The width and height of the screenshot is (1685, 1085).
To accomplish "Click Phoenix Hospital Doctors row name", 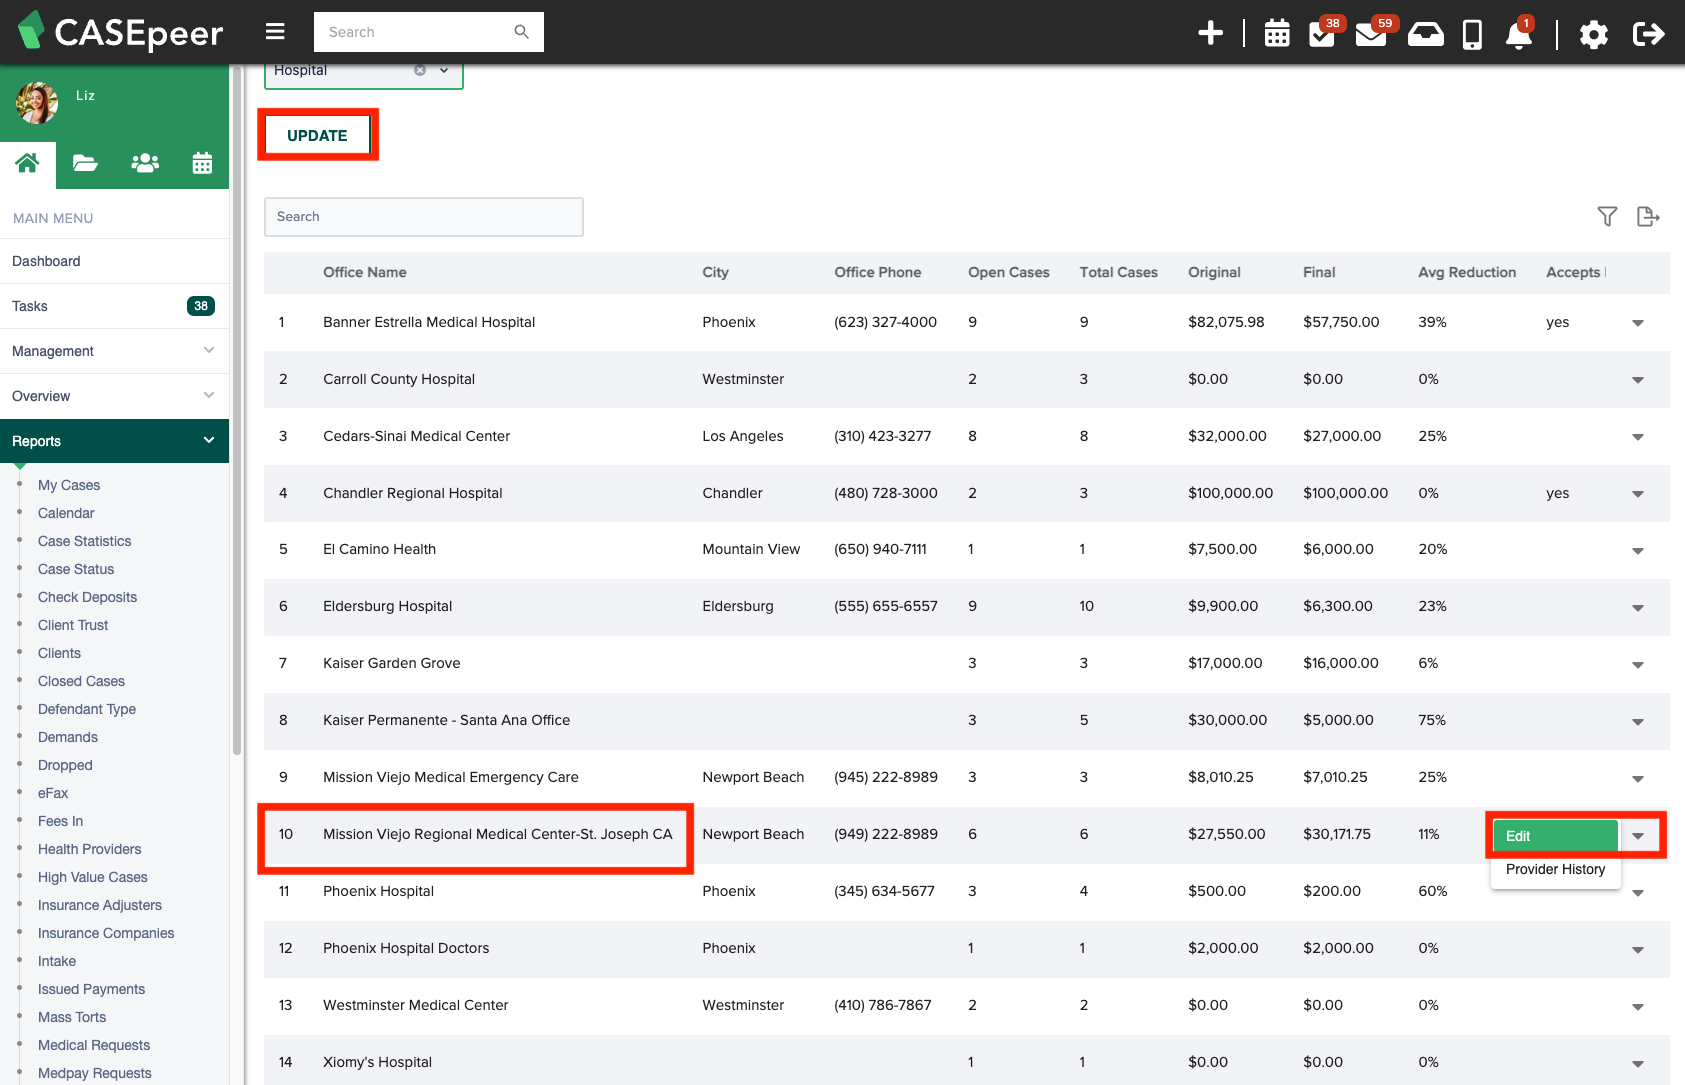I will click(406, 948).
